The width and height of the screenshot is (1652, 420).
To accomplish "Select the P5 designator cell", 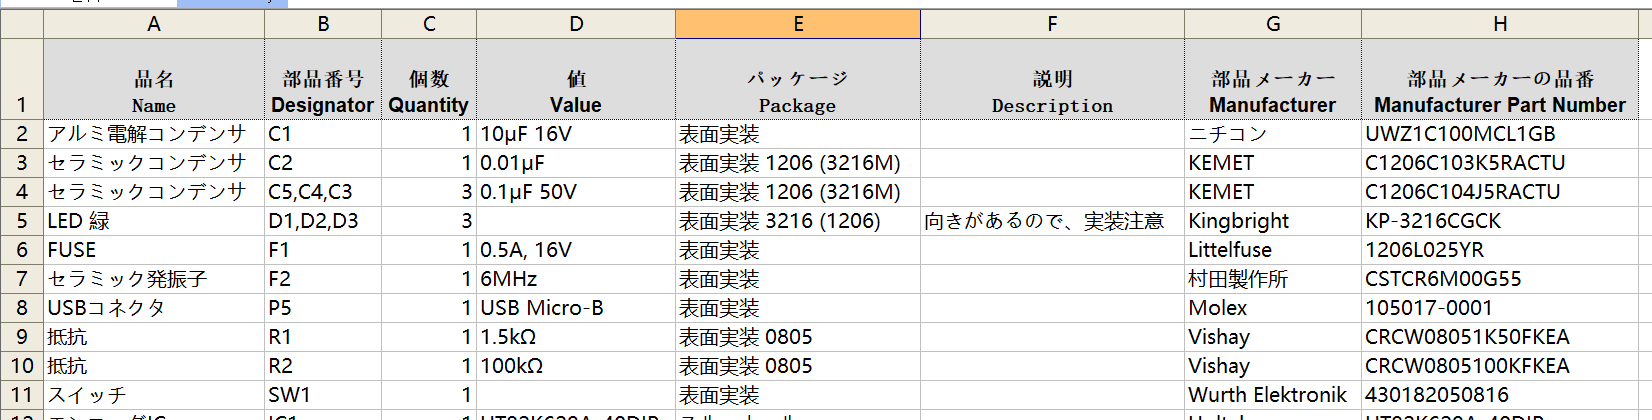I will [323, 308].
